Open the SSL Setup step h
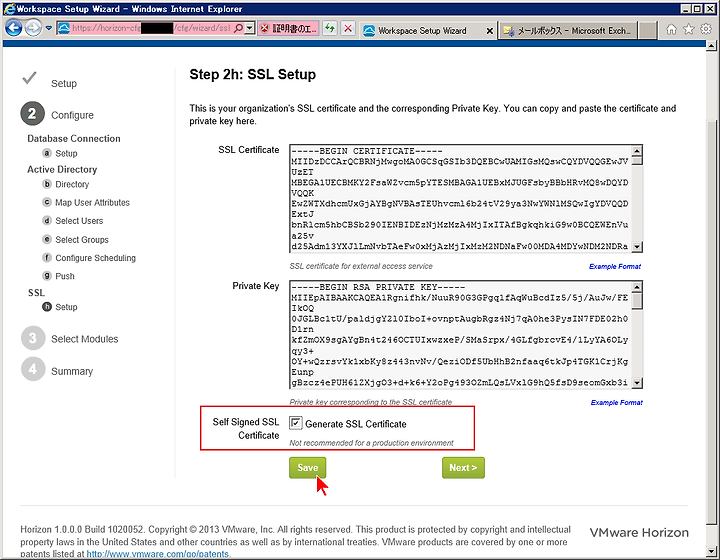Viewport: 720px width, 560px height. (60, 307)
